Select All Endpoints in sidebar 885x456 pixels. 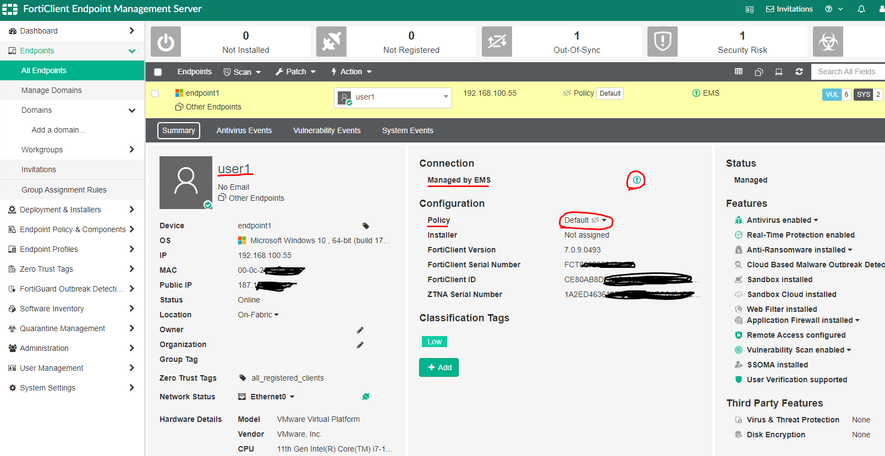72,71
